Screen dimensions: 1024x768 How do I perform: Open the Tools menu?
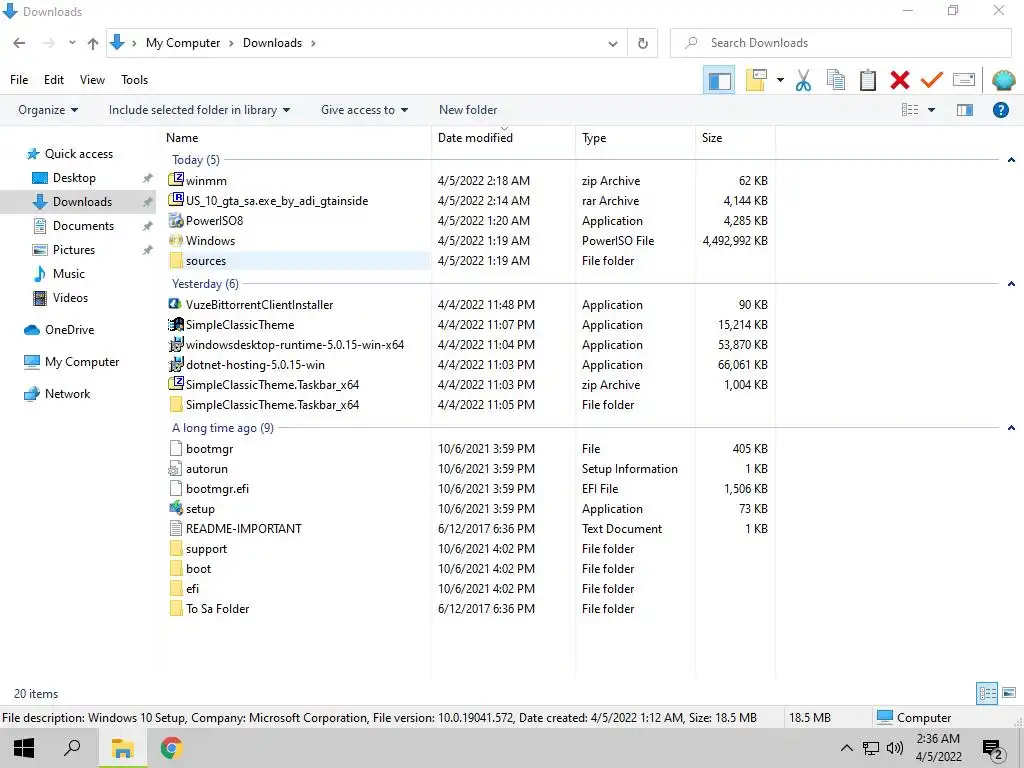[135, 80]
